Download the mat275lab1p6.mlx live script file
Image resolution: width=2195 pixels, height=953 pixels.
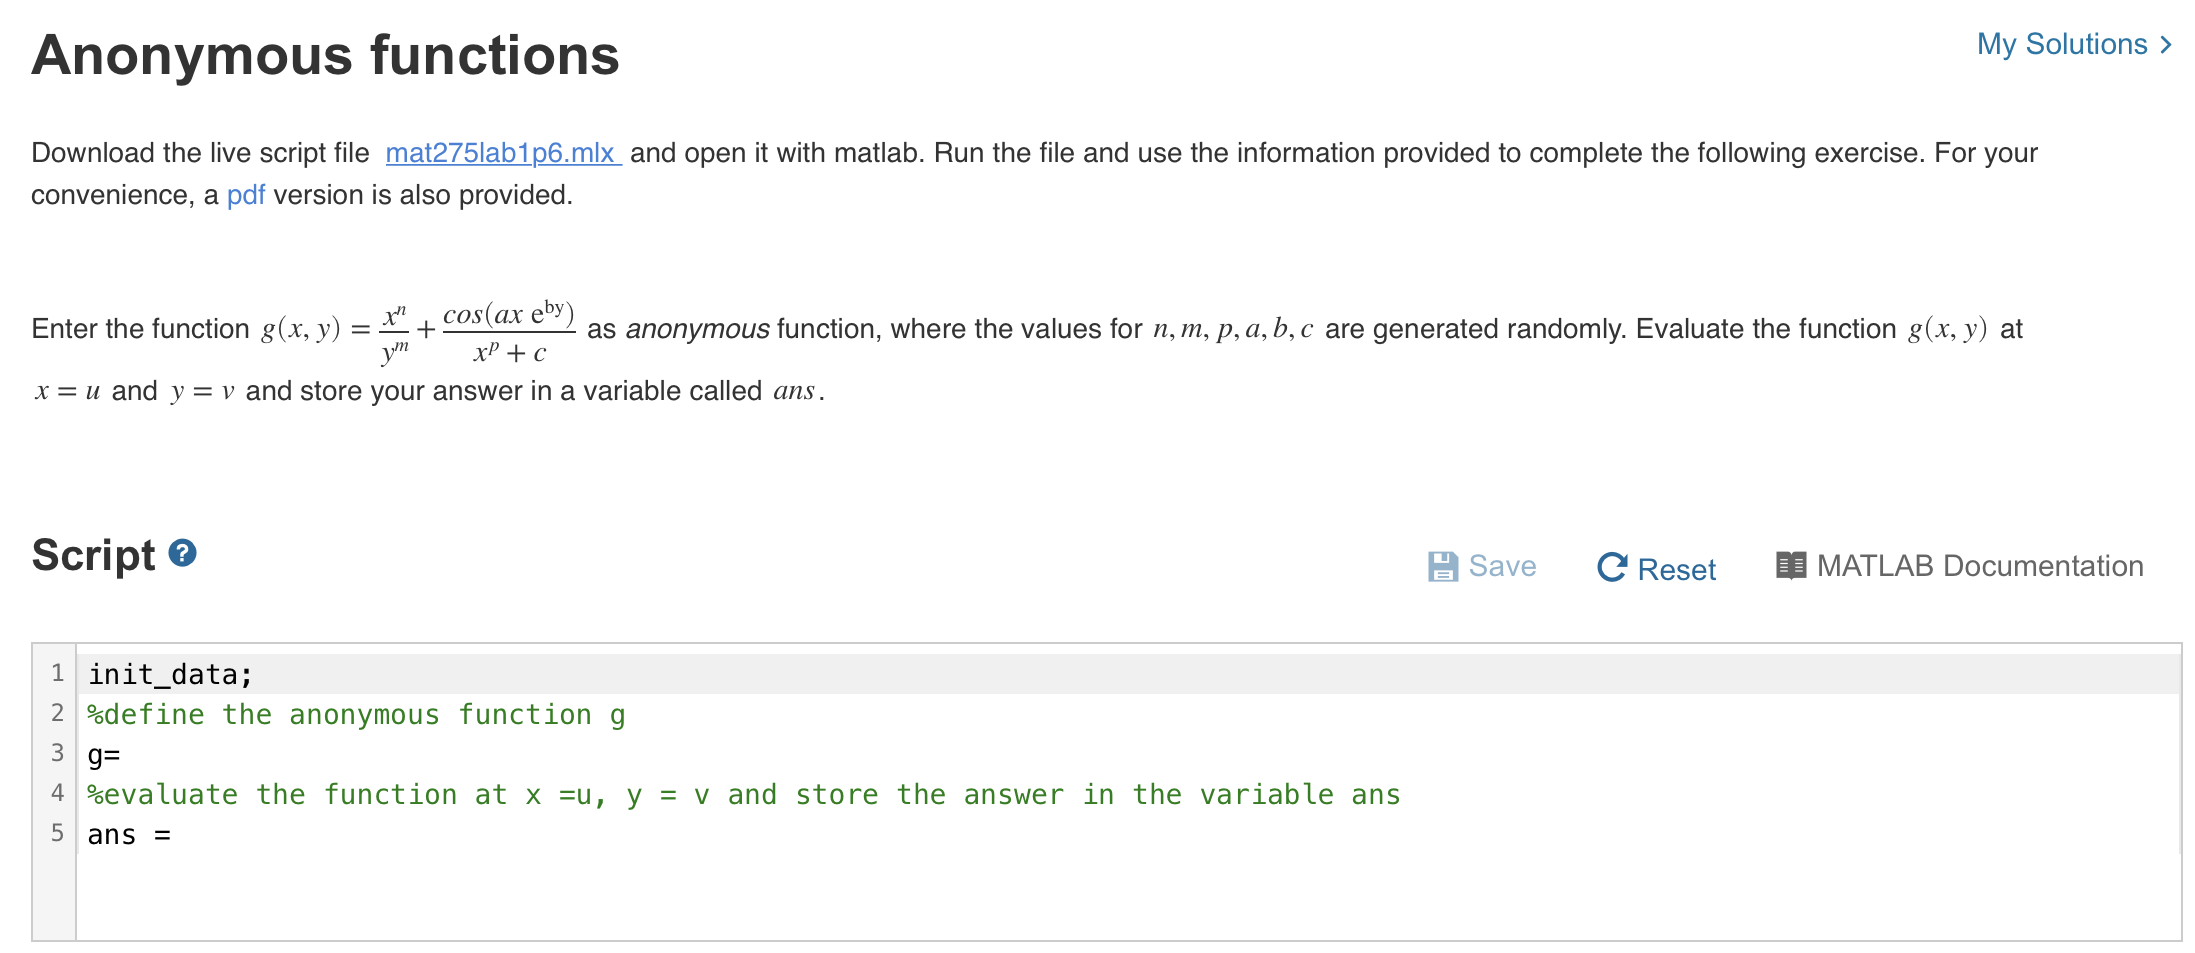click(x=500, y=153)
